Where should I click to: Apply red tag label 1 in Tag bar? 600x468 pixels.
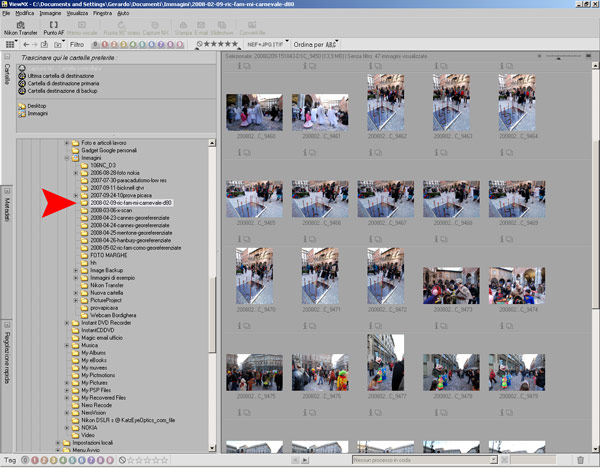34,460
